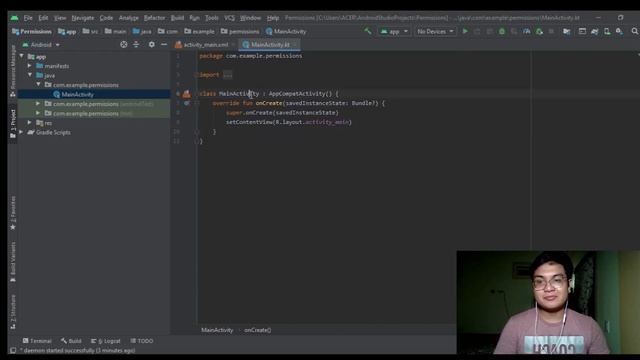Click the Profile app icon
Image resolution: width=640 pixels, height=360 pixels.
point(527,31)
